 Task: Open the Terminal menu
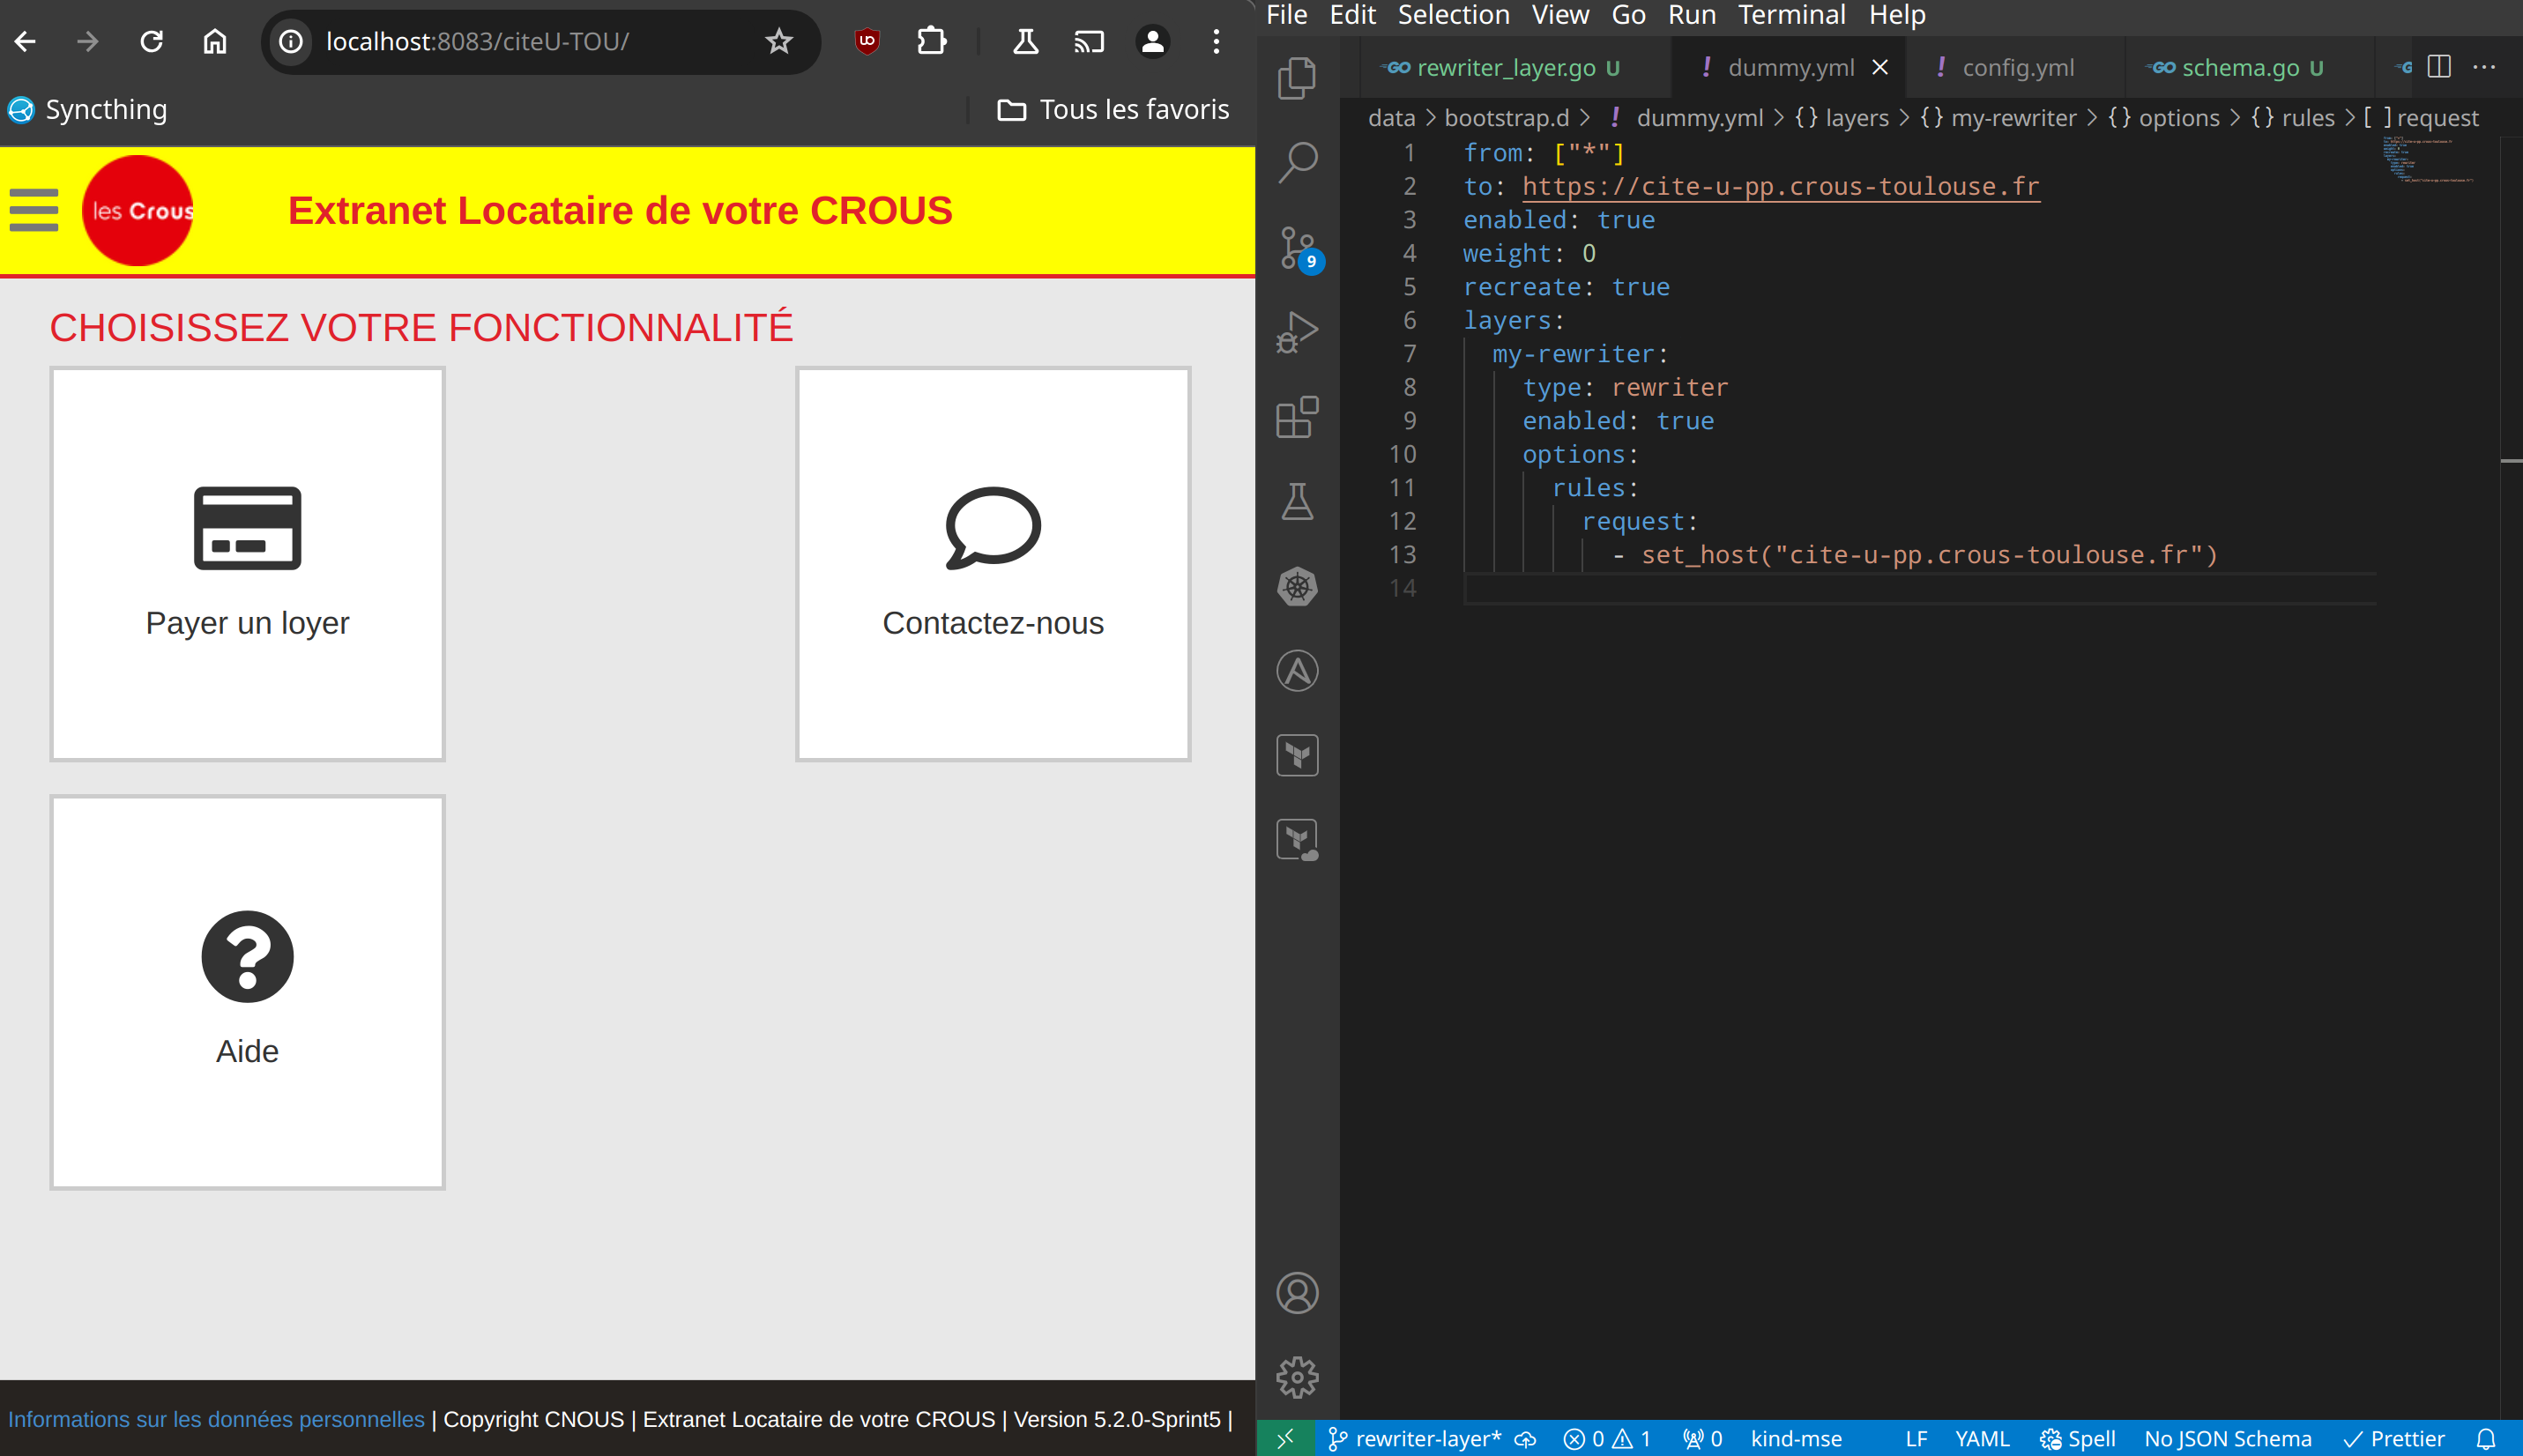pyautogui.click(x=1791, y=15)
